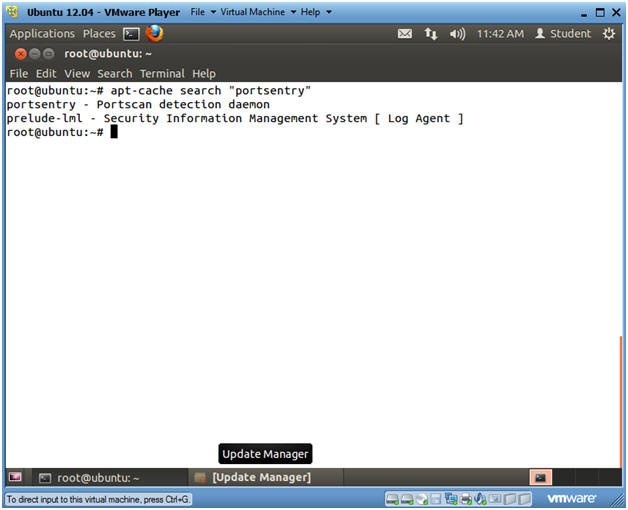Click the apt-cache search command line

tap(159, 91)
